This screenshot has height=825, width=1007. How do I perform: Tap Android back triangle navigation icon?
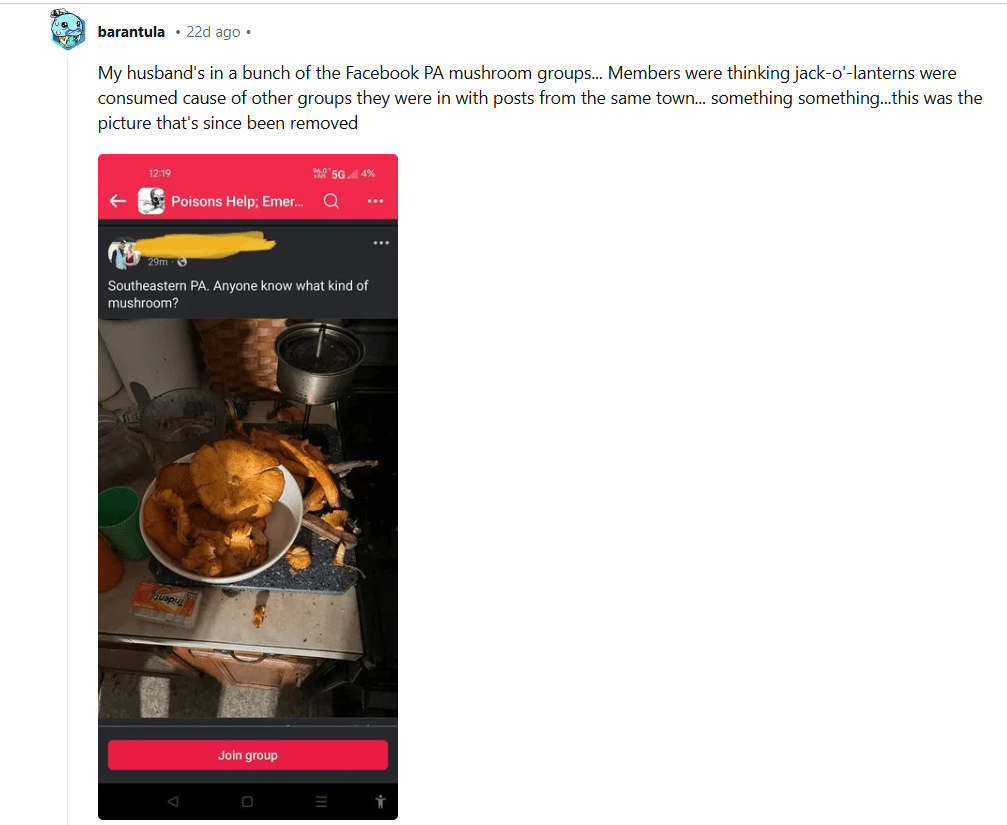[x=173, y=801]
